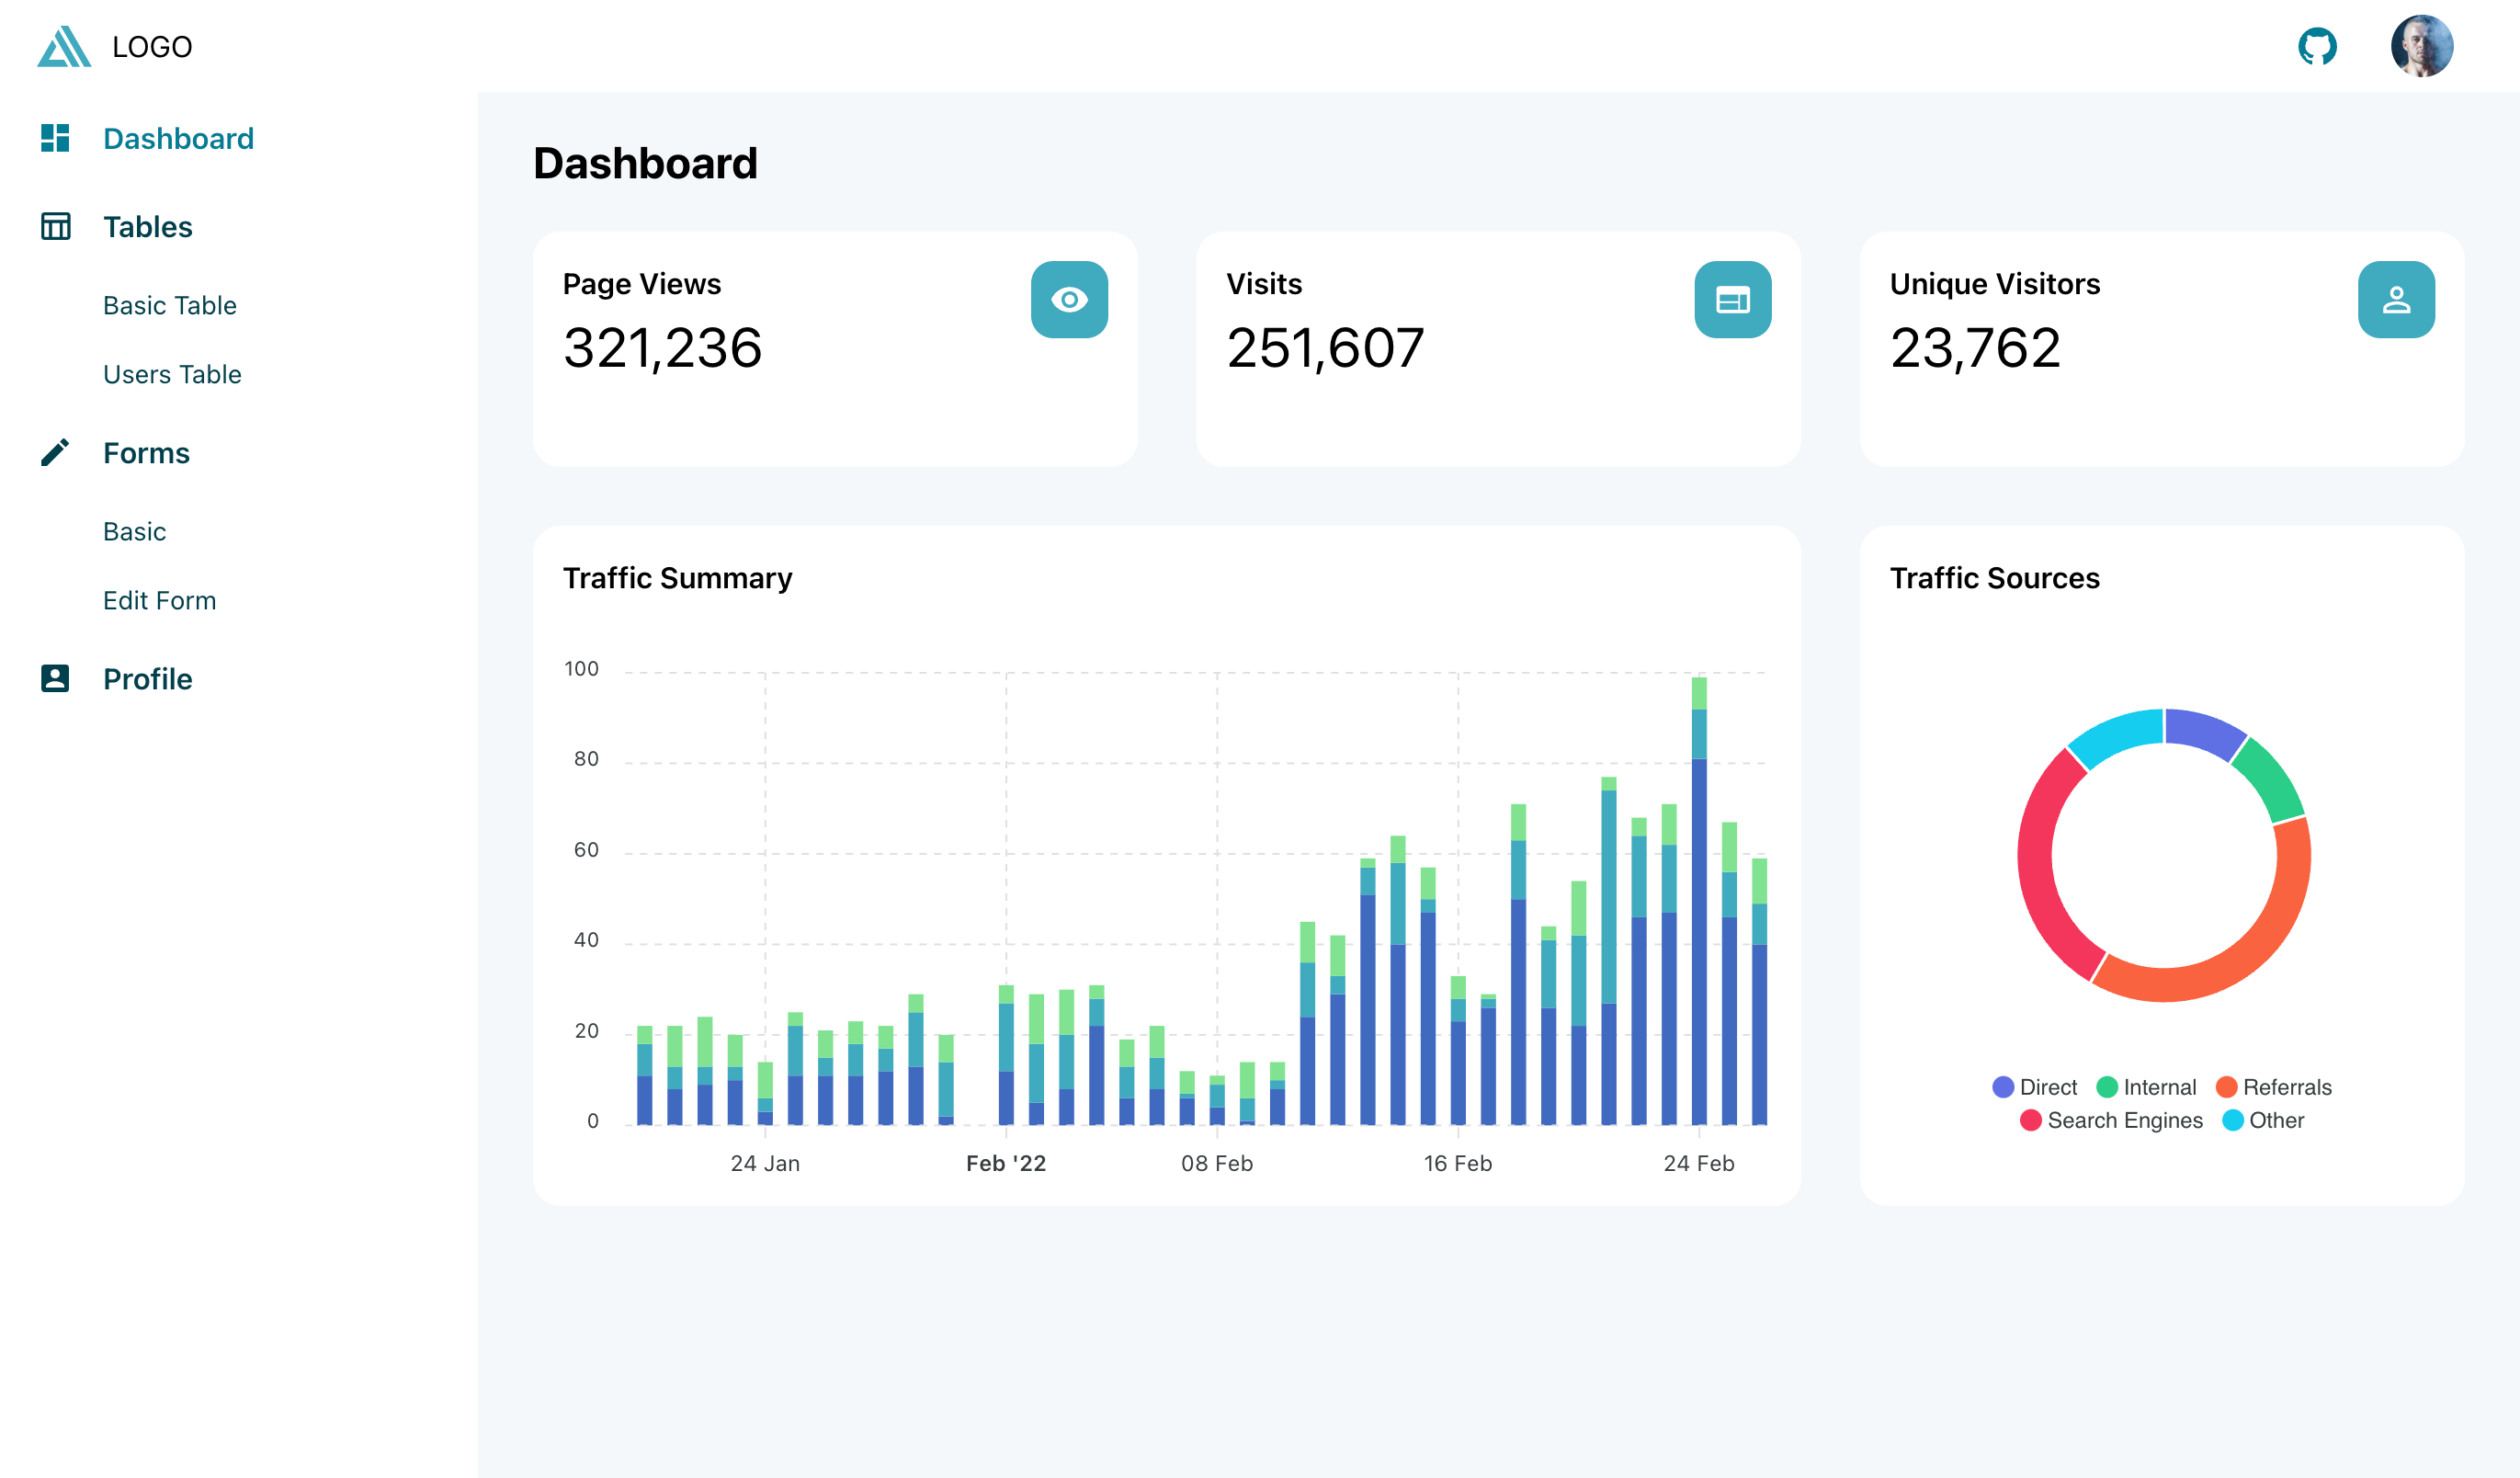Open the Basic Table page
The width and height of the screenshot is (2520, 1478).
point(170,305)
